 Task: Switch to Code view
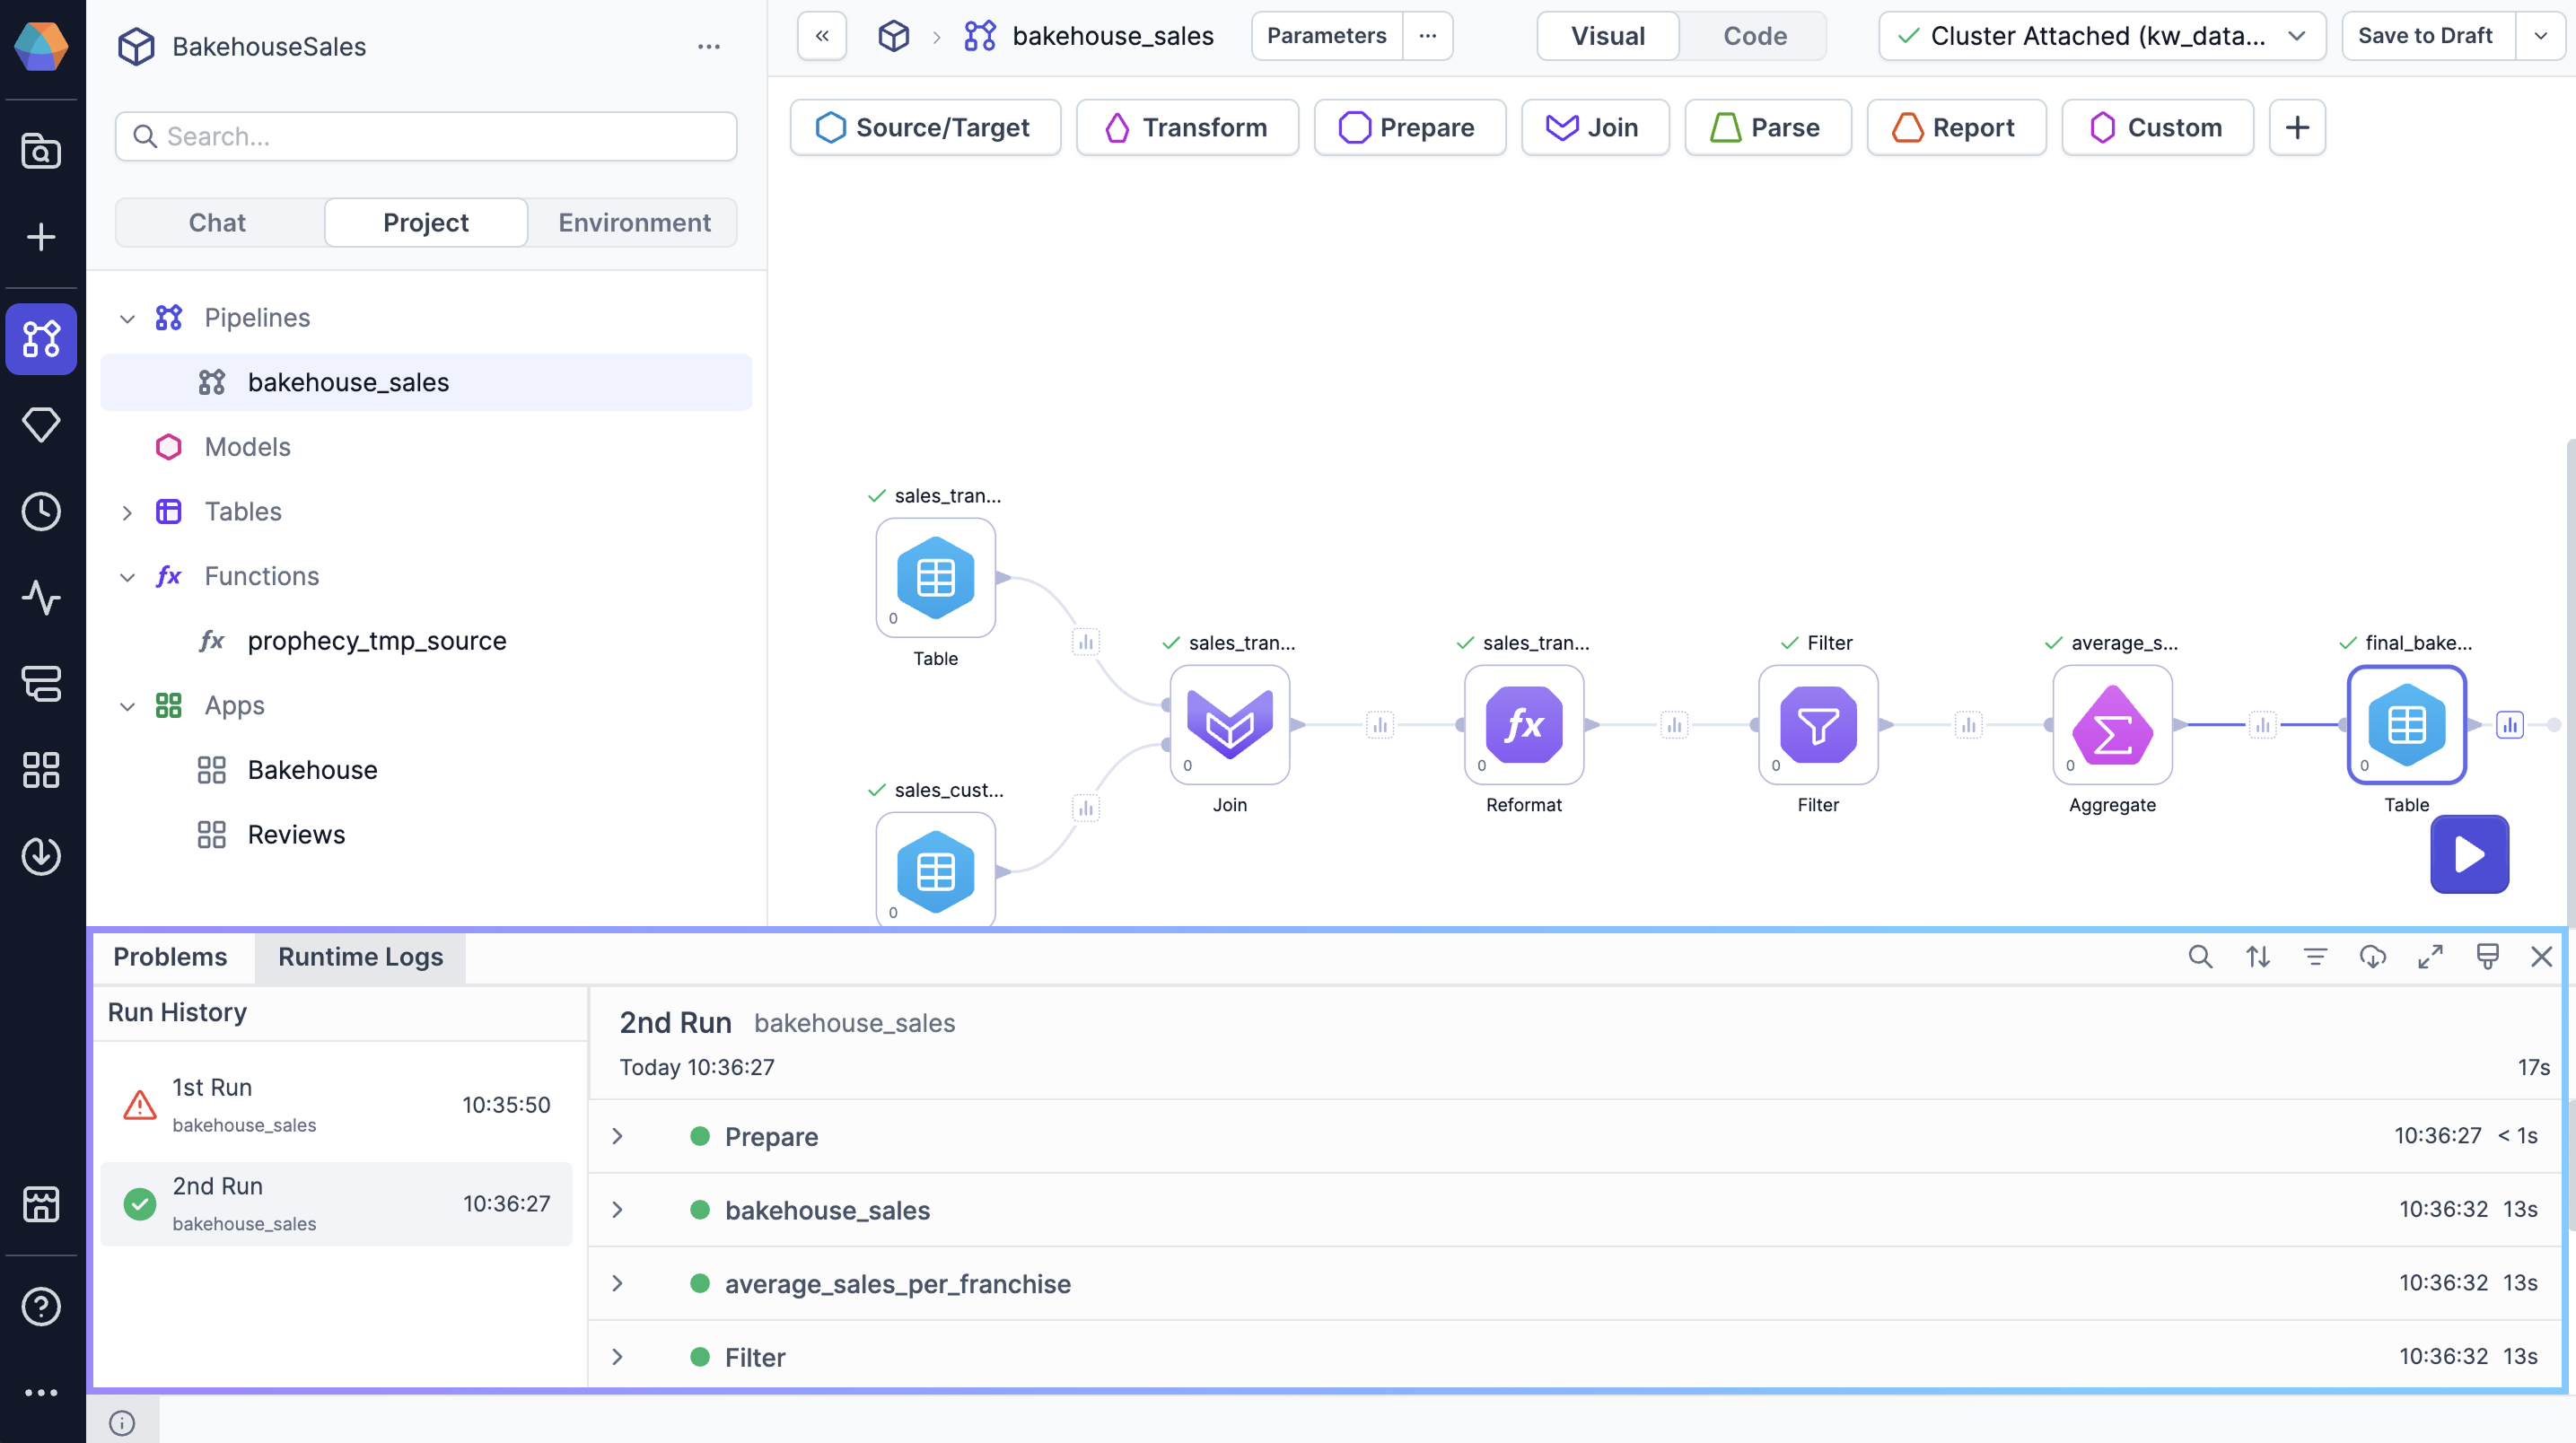1754,36
